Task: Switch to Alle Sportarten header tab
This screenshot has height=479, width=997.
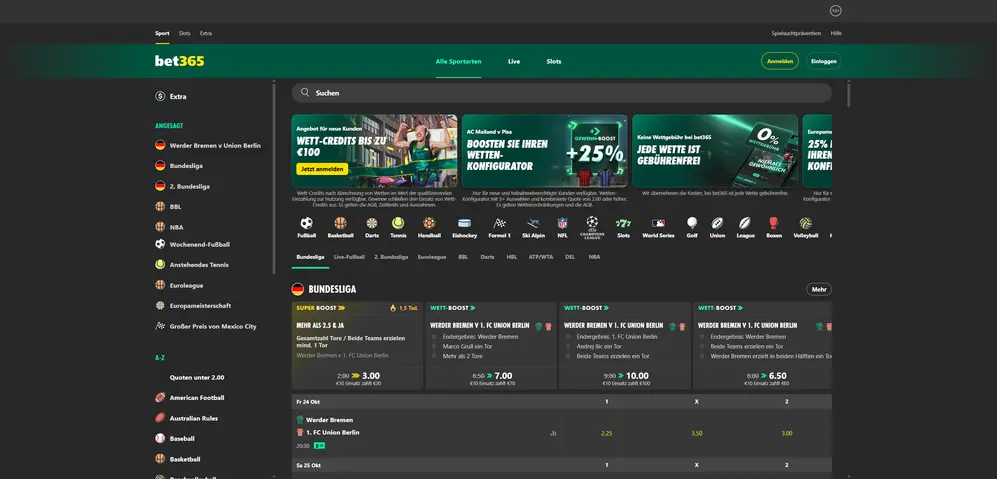Action: coord(458,62)
